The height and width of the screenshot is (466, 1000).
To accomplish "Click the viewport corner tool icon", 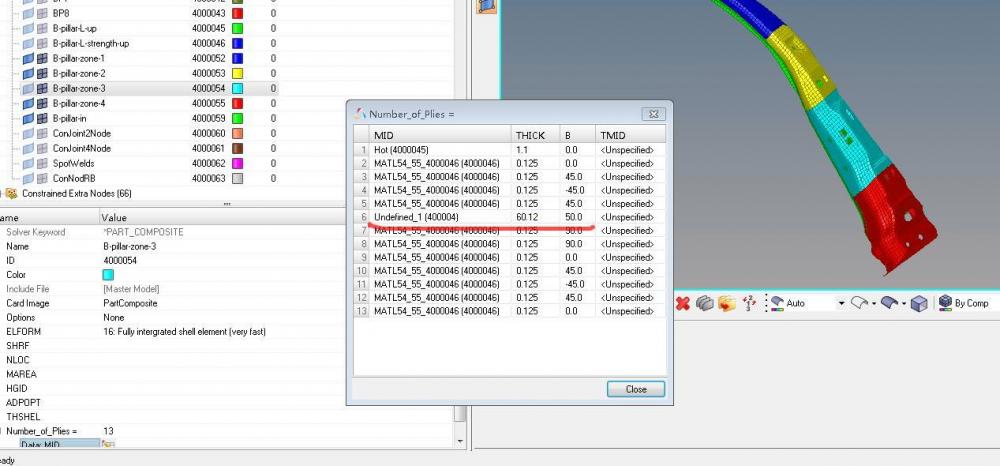I will tap(486, 6).
